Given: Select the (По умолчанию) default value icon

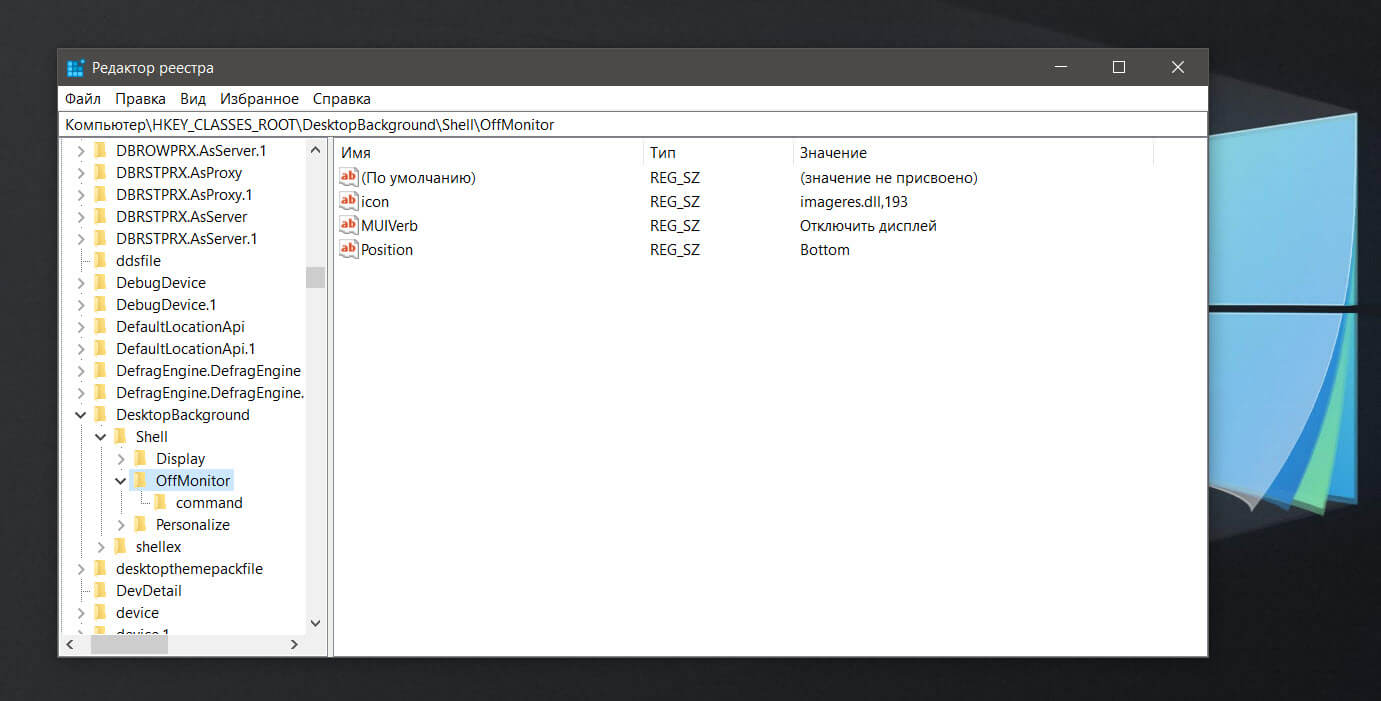Looking at the screenshot, I should (x=348, y=177).
